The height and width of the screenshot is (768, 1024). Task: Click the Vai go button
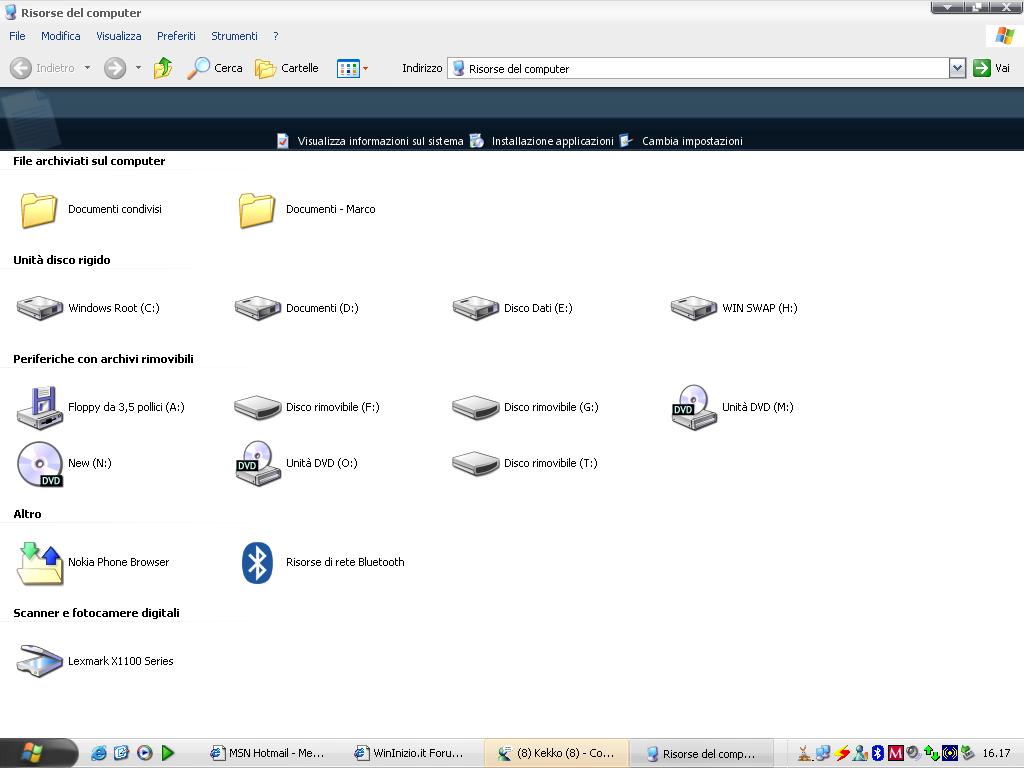click(x=992, y=68)
